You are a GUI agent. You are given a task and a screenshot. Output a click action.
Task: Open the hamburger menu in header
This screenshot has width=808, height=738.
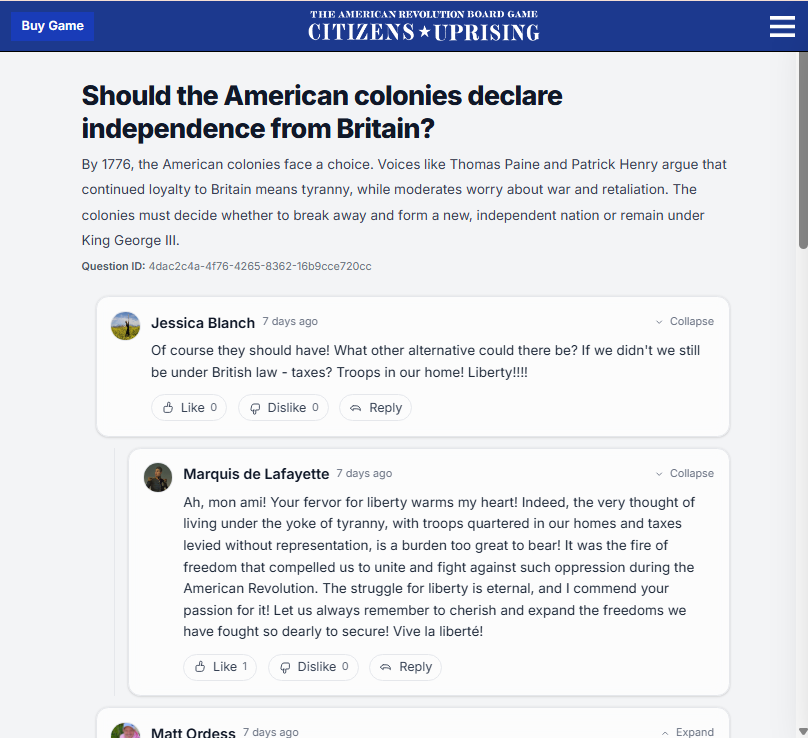[782, 27]
